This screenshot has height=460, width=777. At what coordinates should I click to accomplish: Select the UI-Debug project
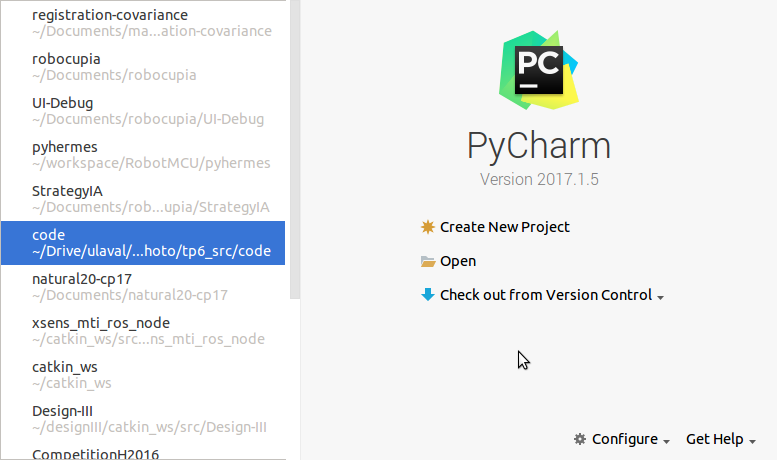tap(143, 111)
